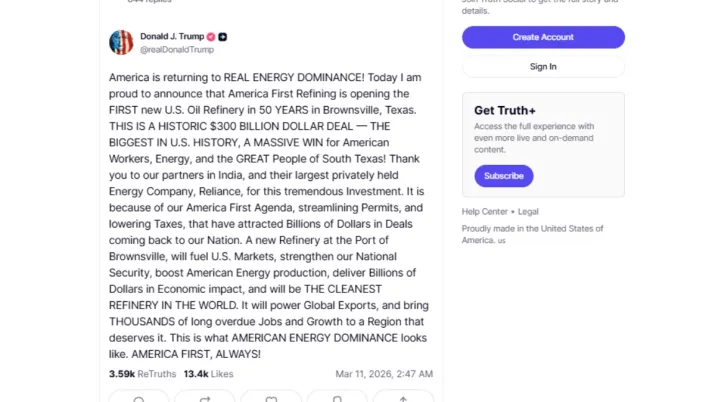Subscribe to Truth+ with the Subscribe button
The width and height of the screenshot is (715, 402).
[x=503, y=176]
